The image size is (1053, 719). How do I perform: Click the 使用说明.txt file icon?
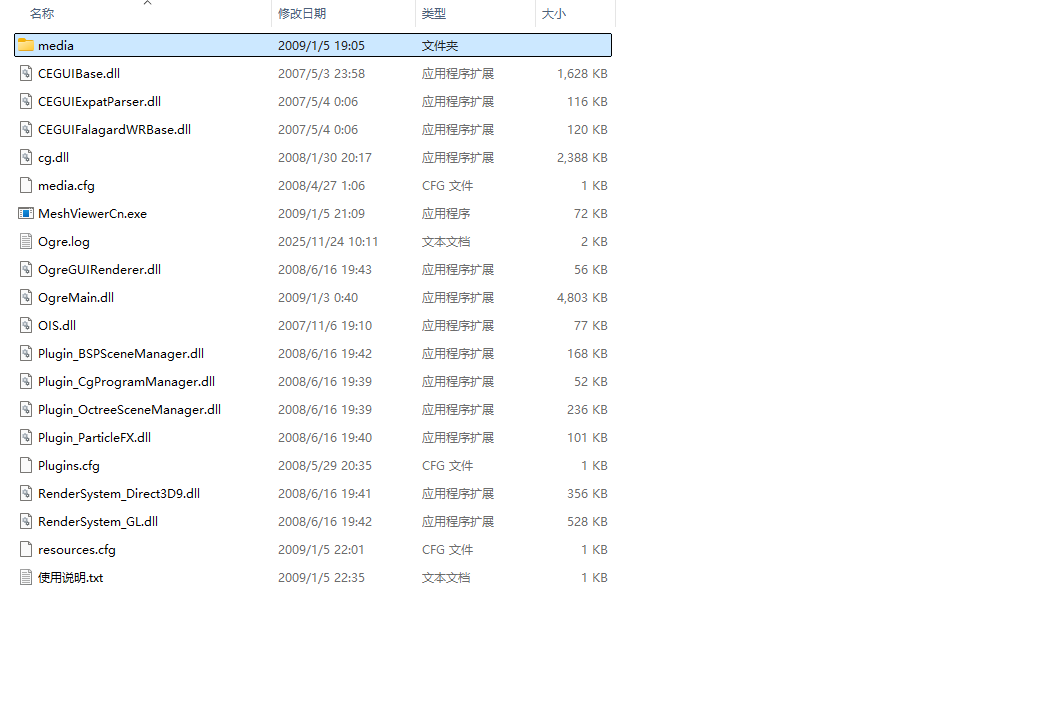(26, 577)
